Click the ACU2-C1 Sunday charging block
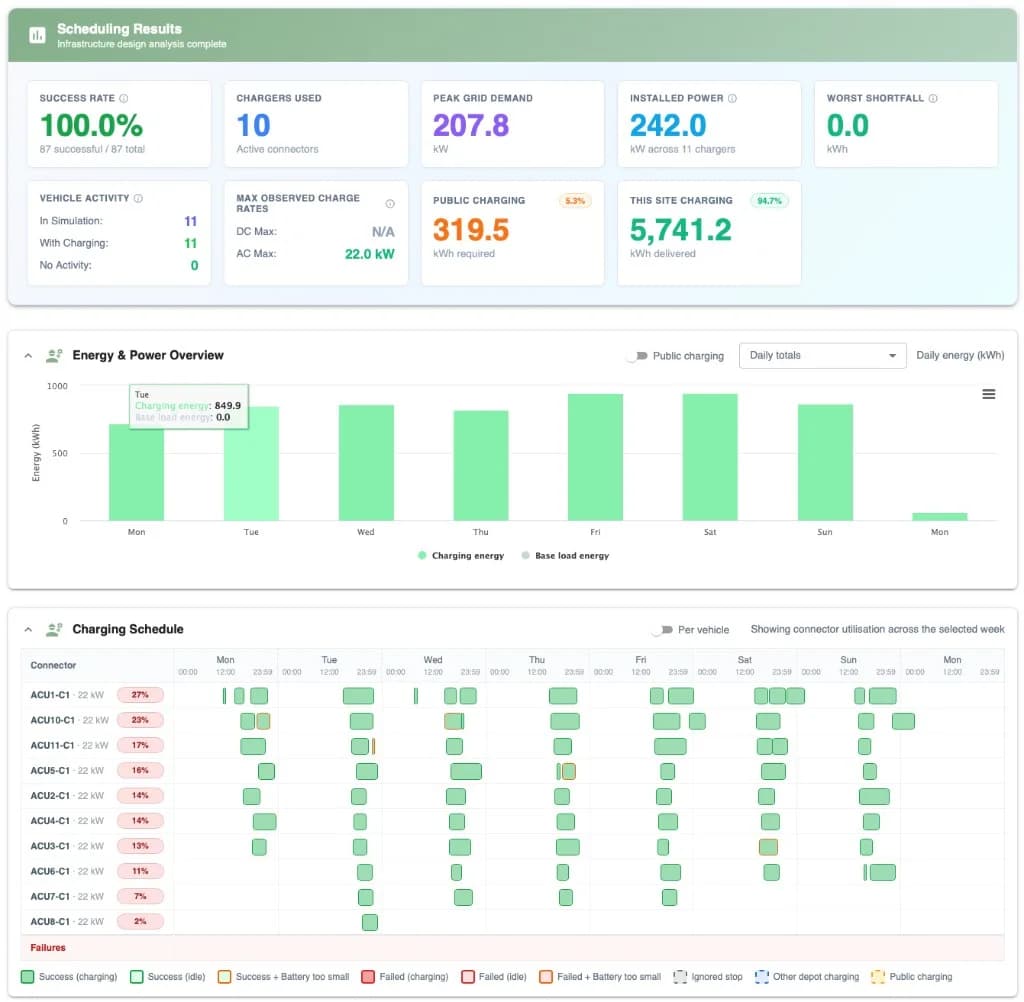This screenshot has height=1002, width=1024. click(874, 796)
